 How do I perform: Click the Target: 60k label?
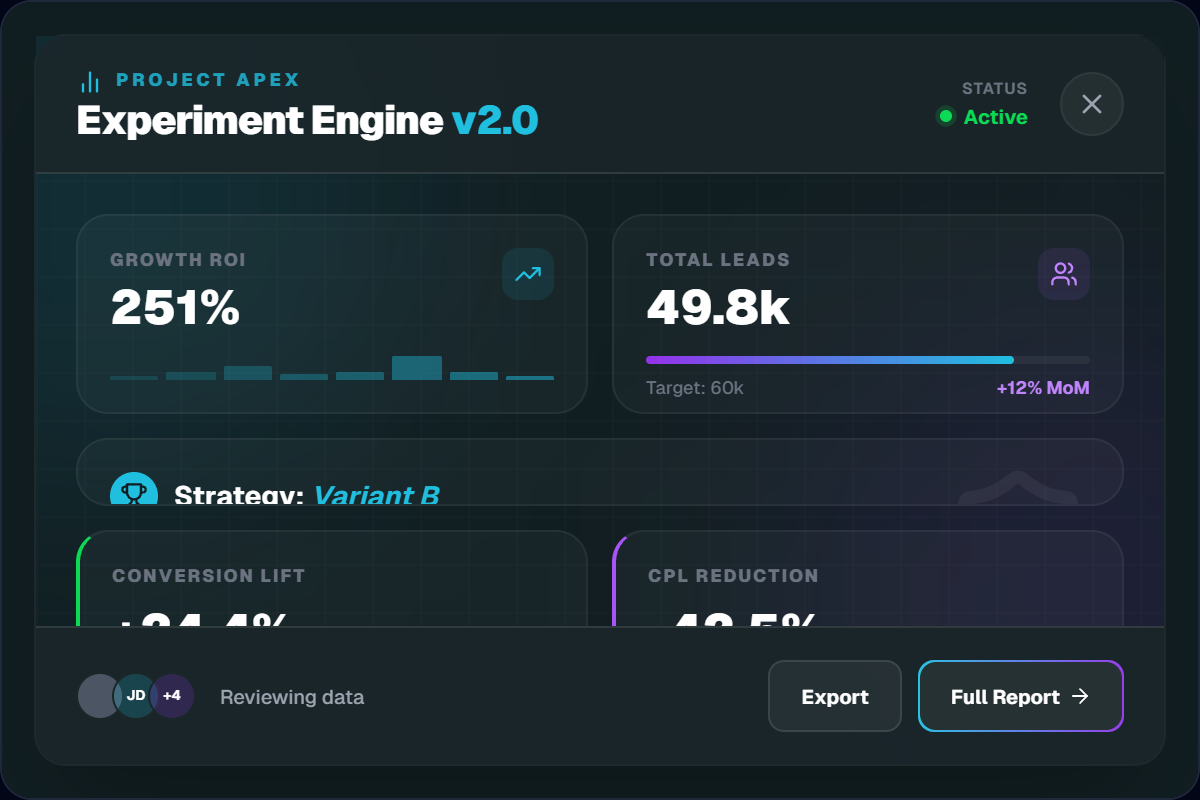[695, 388]
